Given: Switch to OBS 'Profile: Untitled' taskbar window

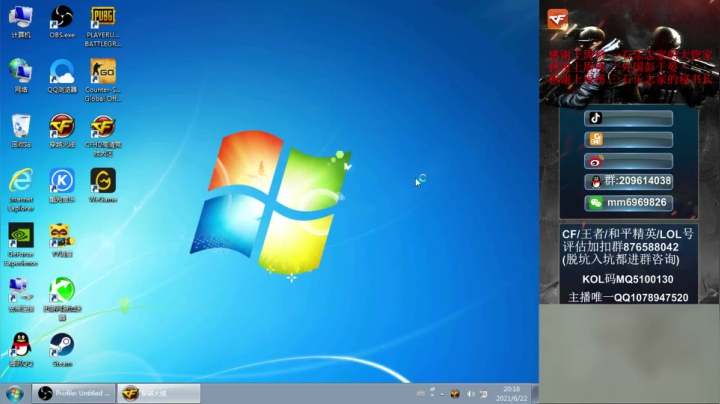Looking at the screenshot, I should 73,393.
